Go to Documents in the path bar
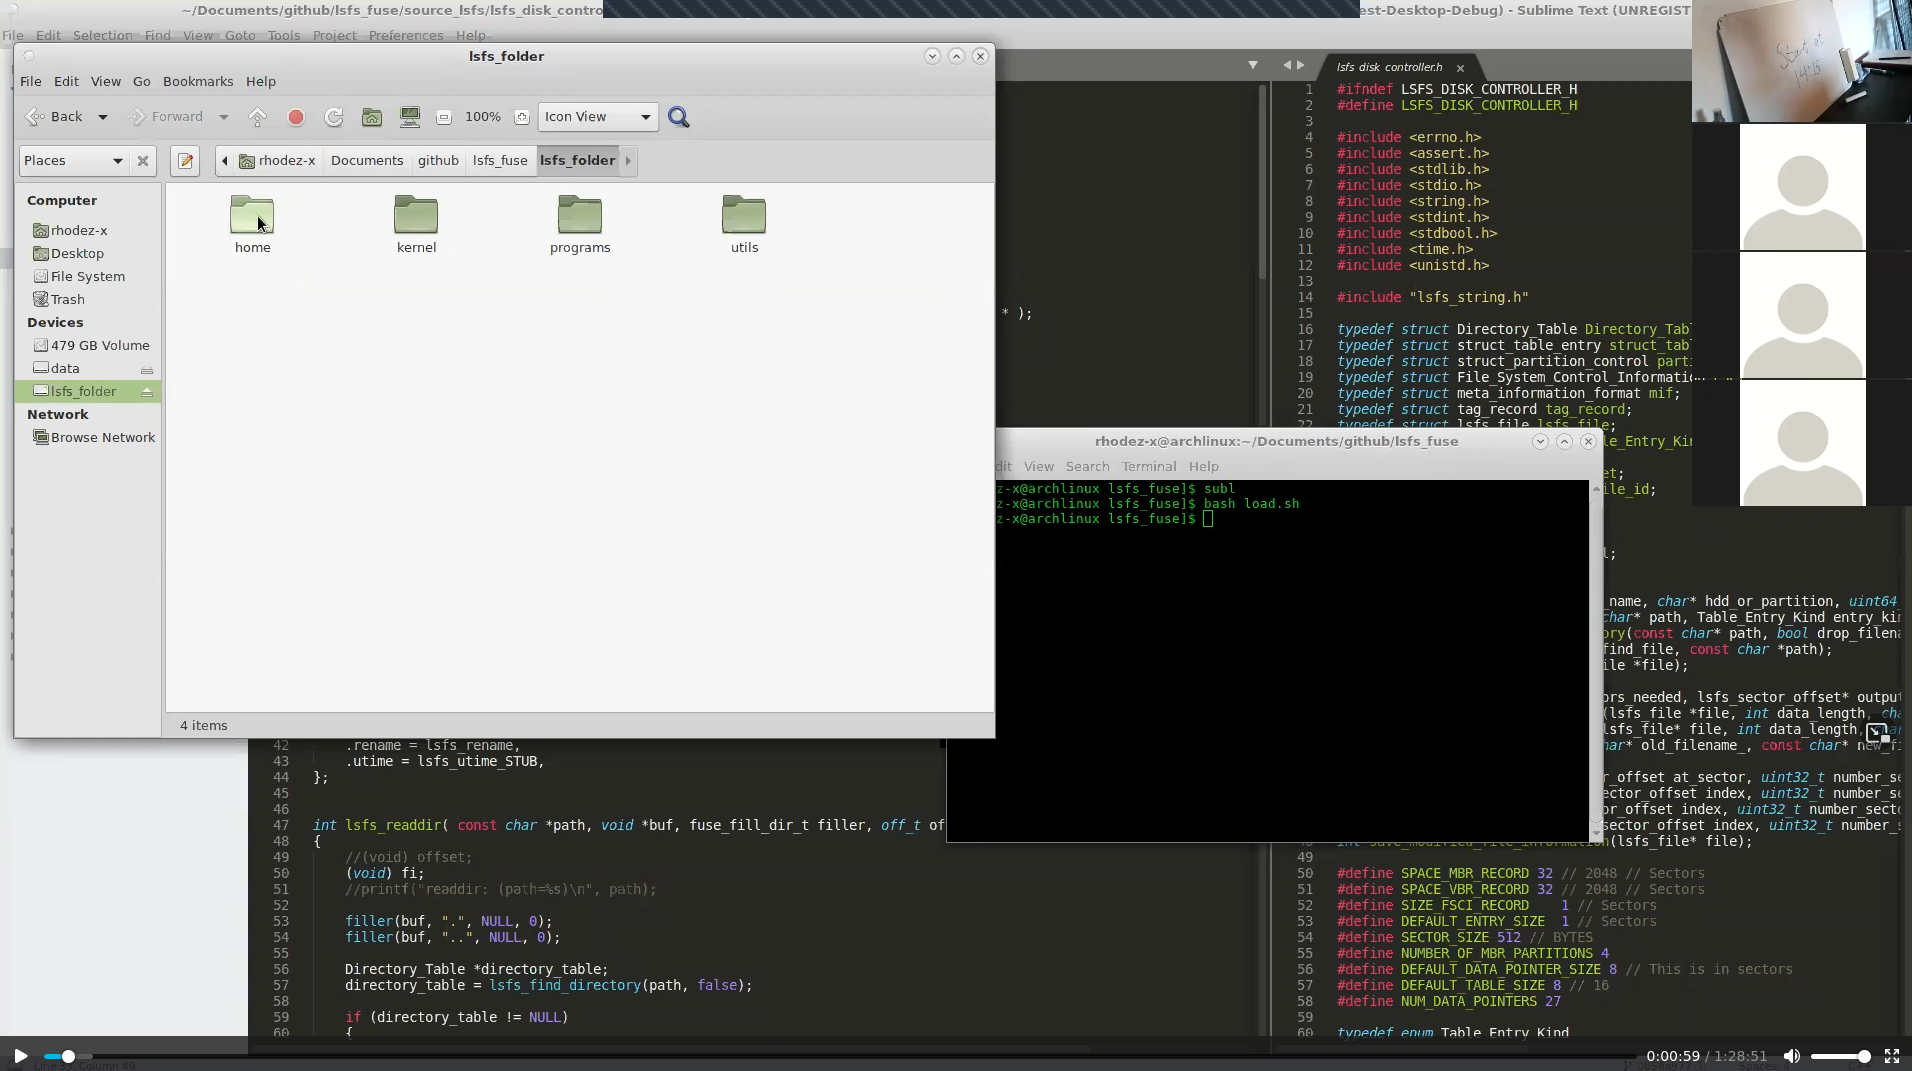 (x=367, y=161)
